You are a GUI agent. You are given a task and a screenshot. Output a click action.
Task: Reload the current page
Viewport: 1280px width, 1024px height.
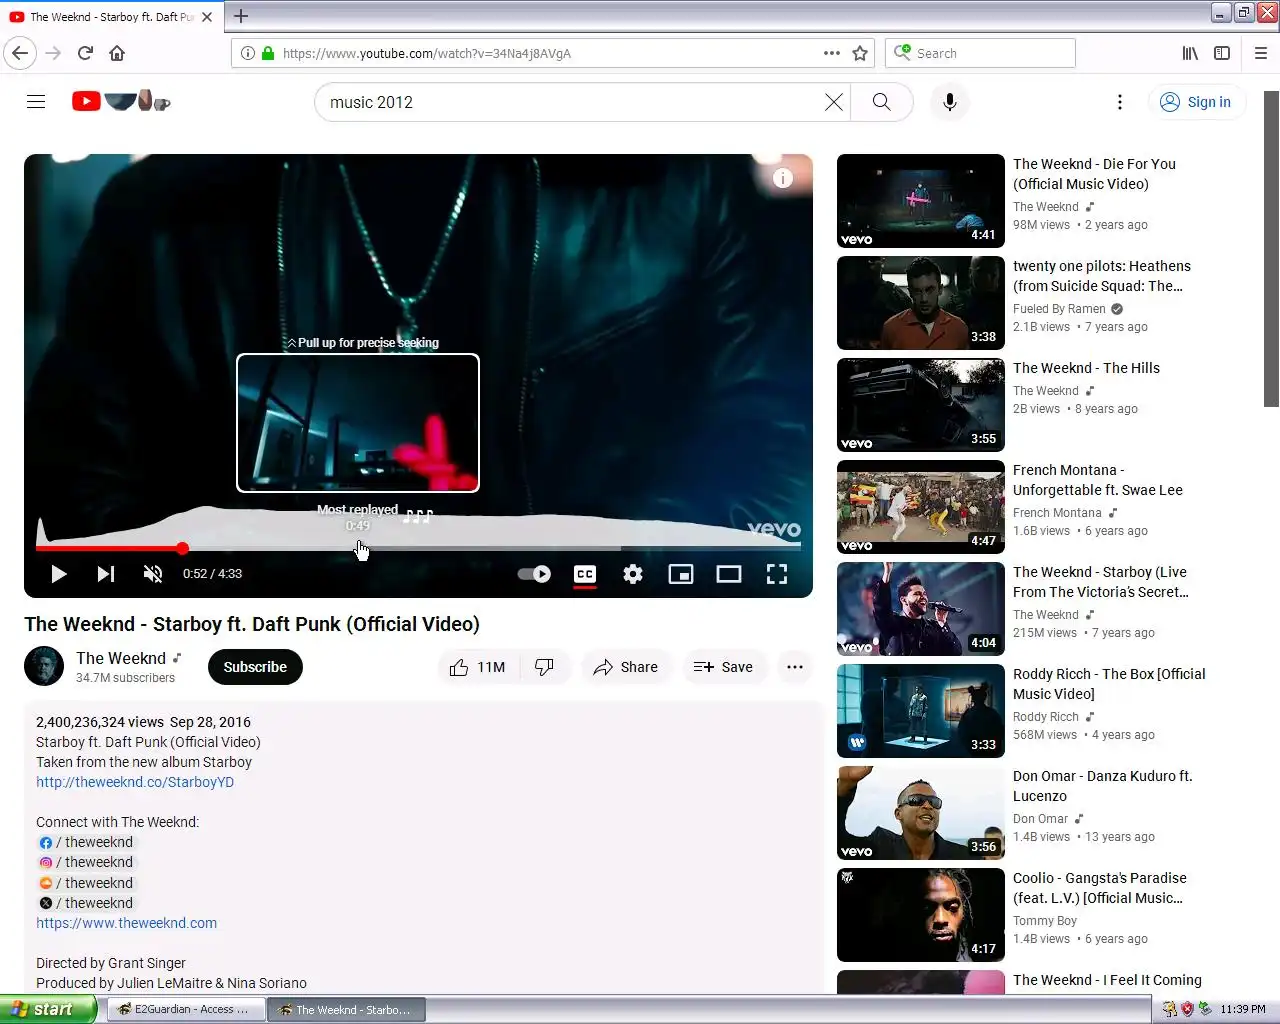tap(85, 53)
